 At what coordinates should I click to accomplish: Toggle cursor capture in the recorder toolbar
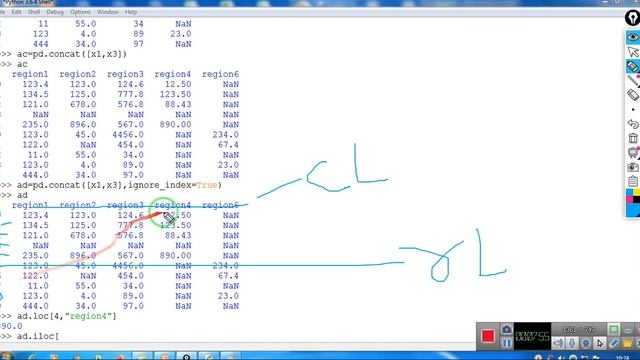[x=600, y=343]
